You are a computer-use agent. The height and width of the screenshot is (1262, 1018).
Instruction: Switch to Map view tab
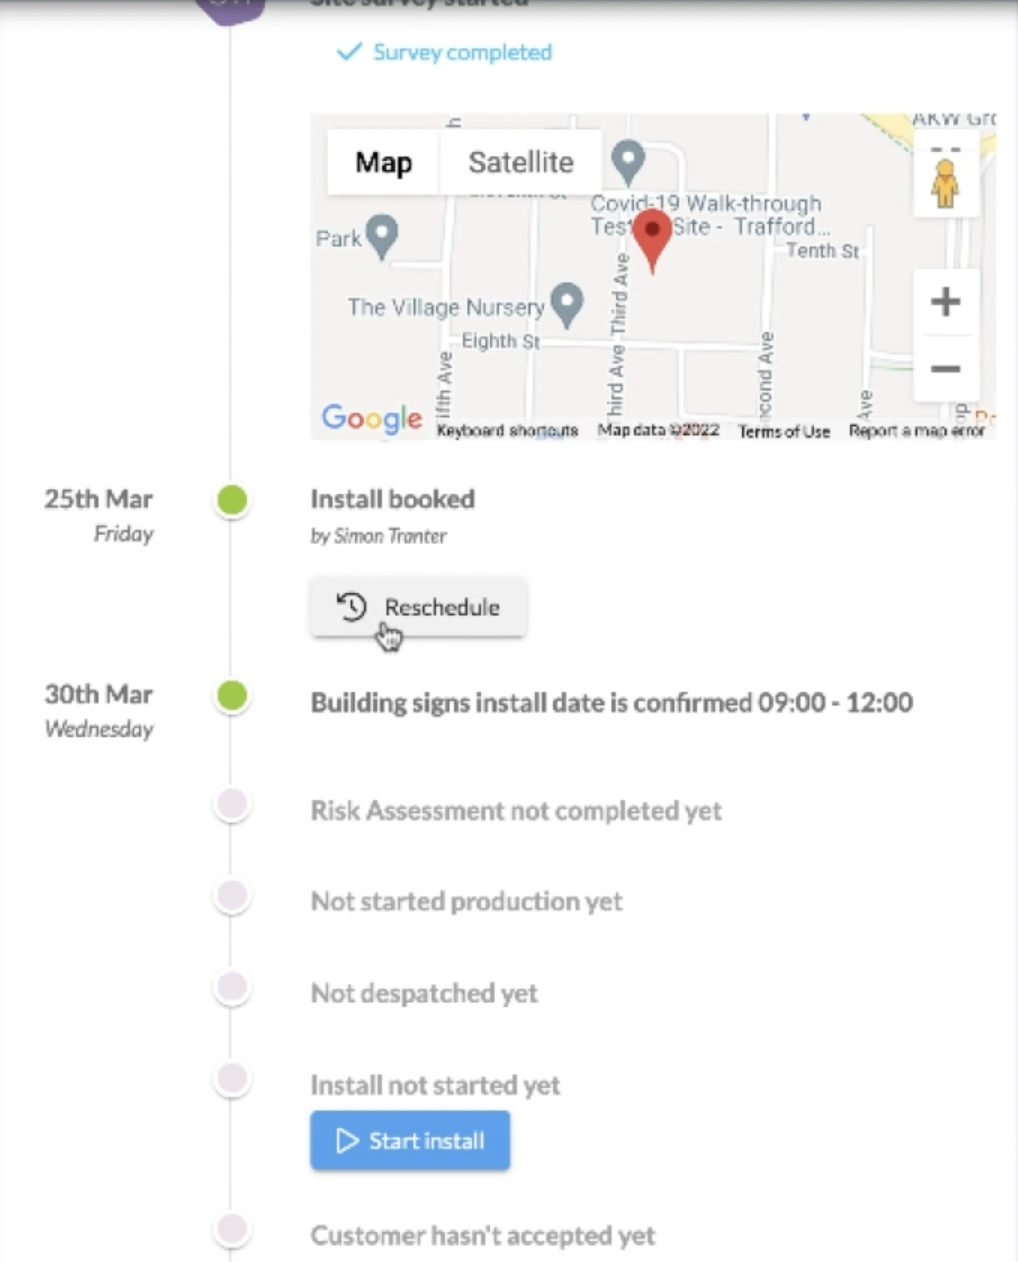(384, 162)
